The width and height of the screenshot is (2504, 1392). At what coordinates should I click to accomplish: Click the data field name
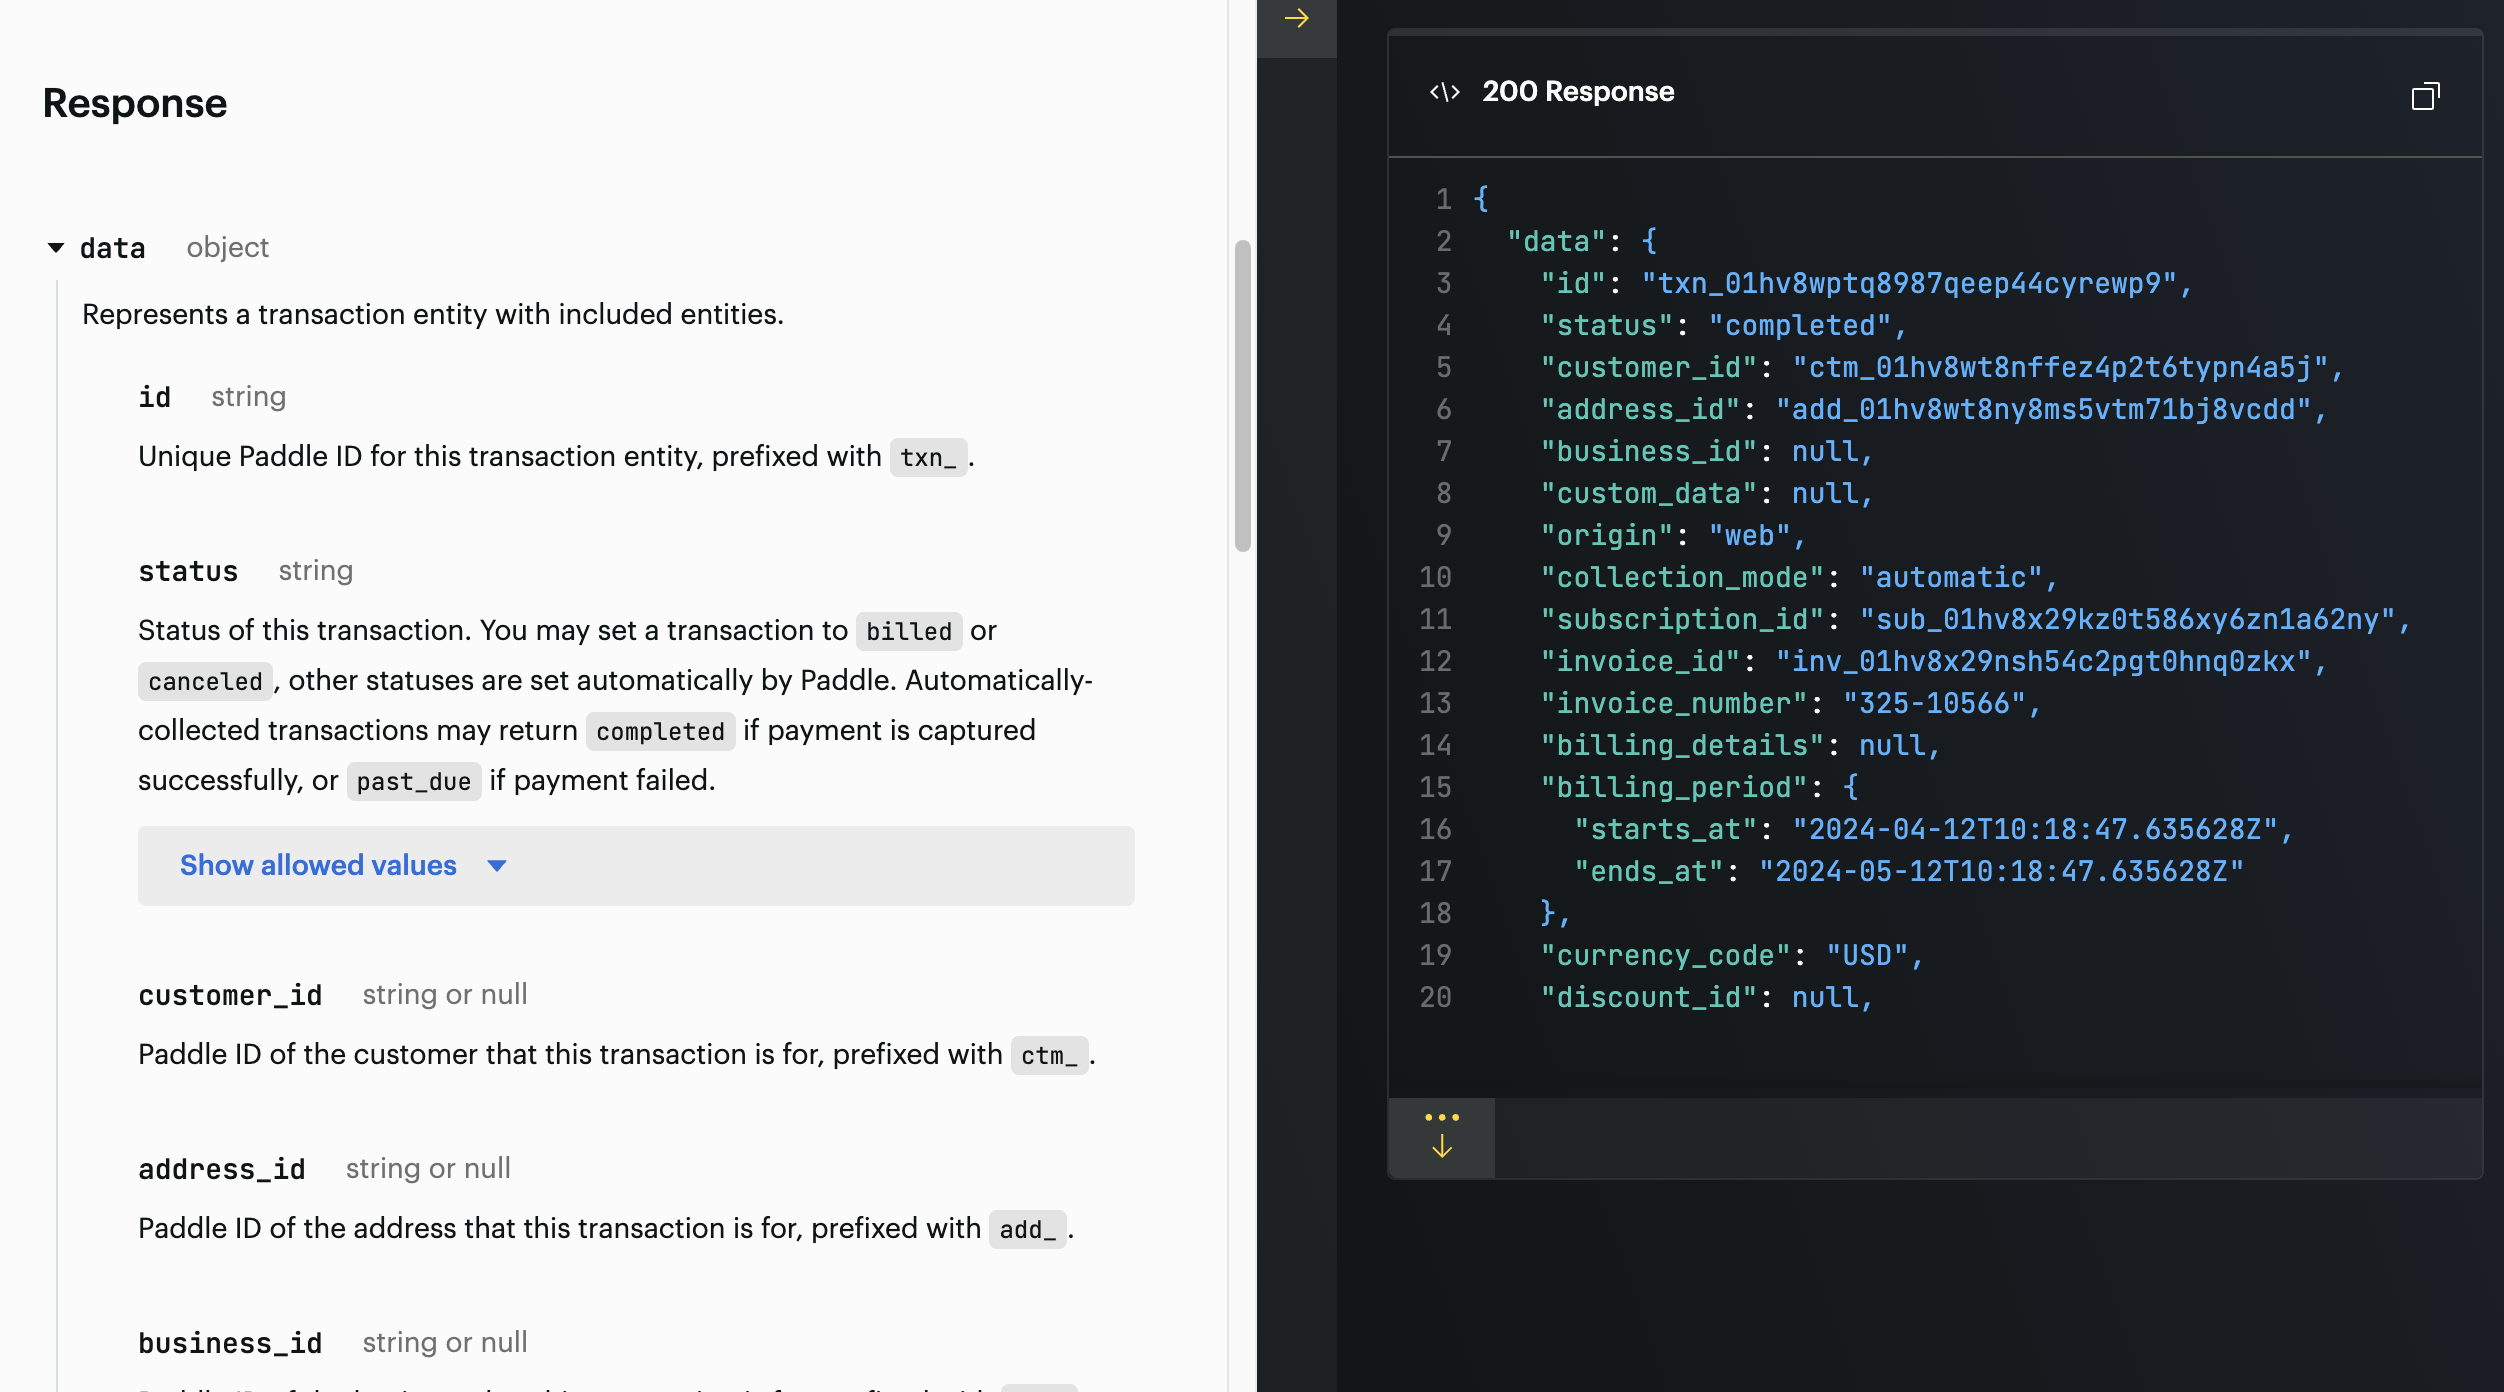pos(112,248)
